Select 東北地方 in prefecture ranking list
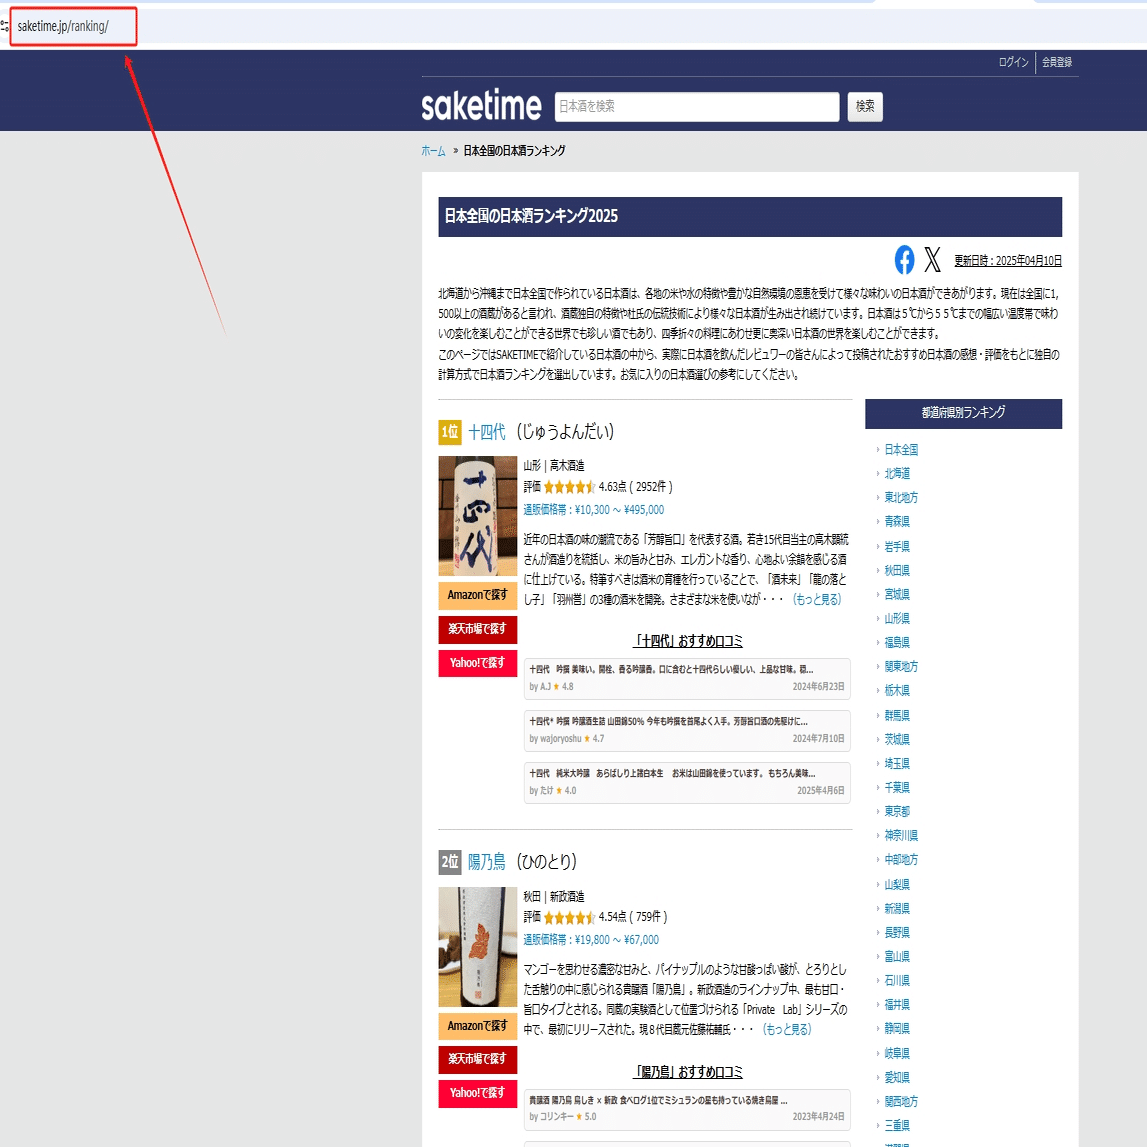 [x=901, y=498]
